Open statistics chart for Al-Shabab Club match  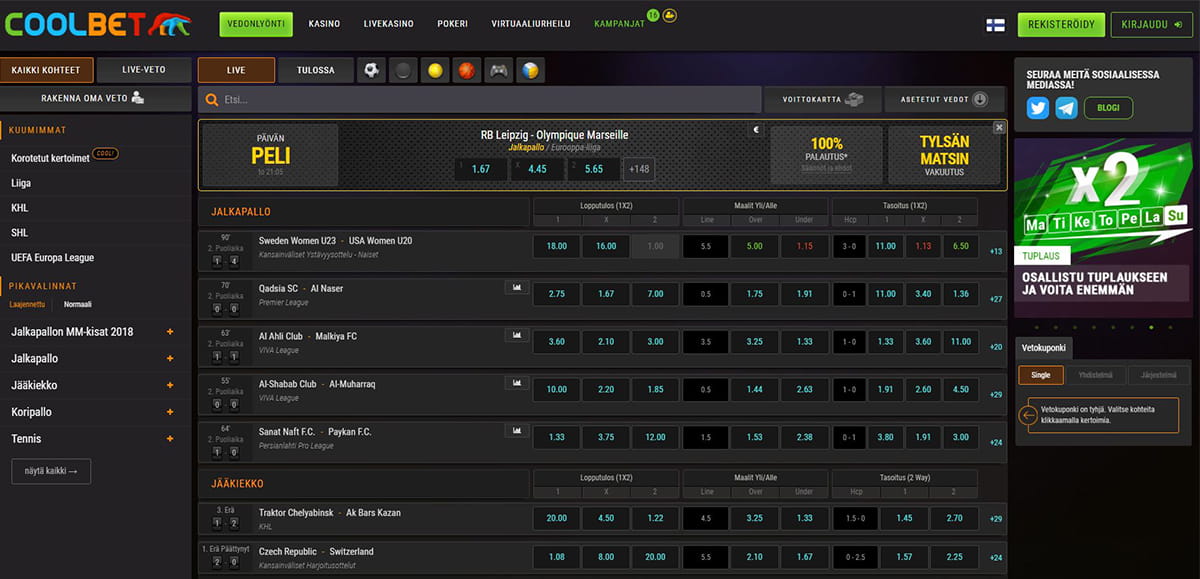(x=517, y=382)
